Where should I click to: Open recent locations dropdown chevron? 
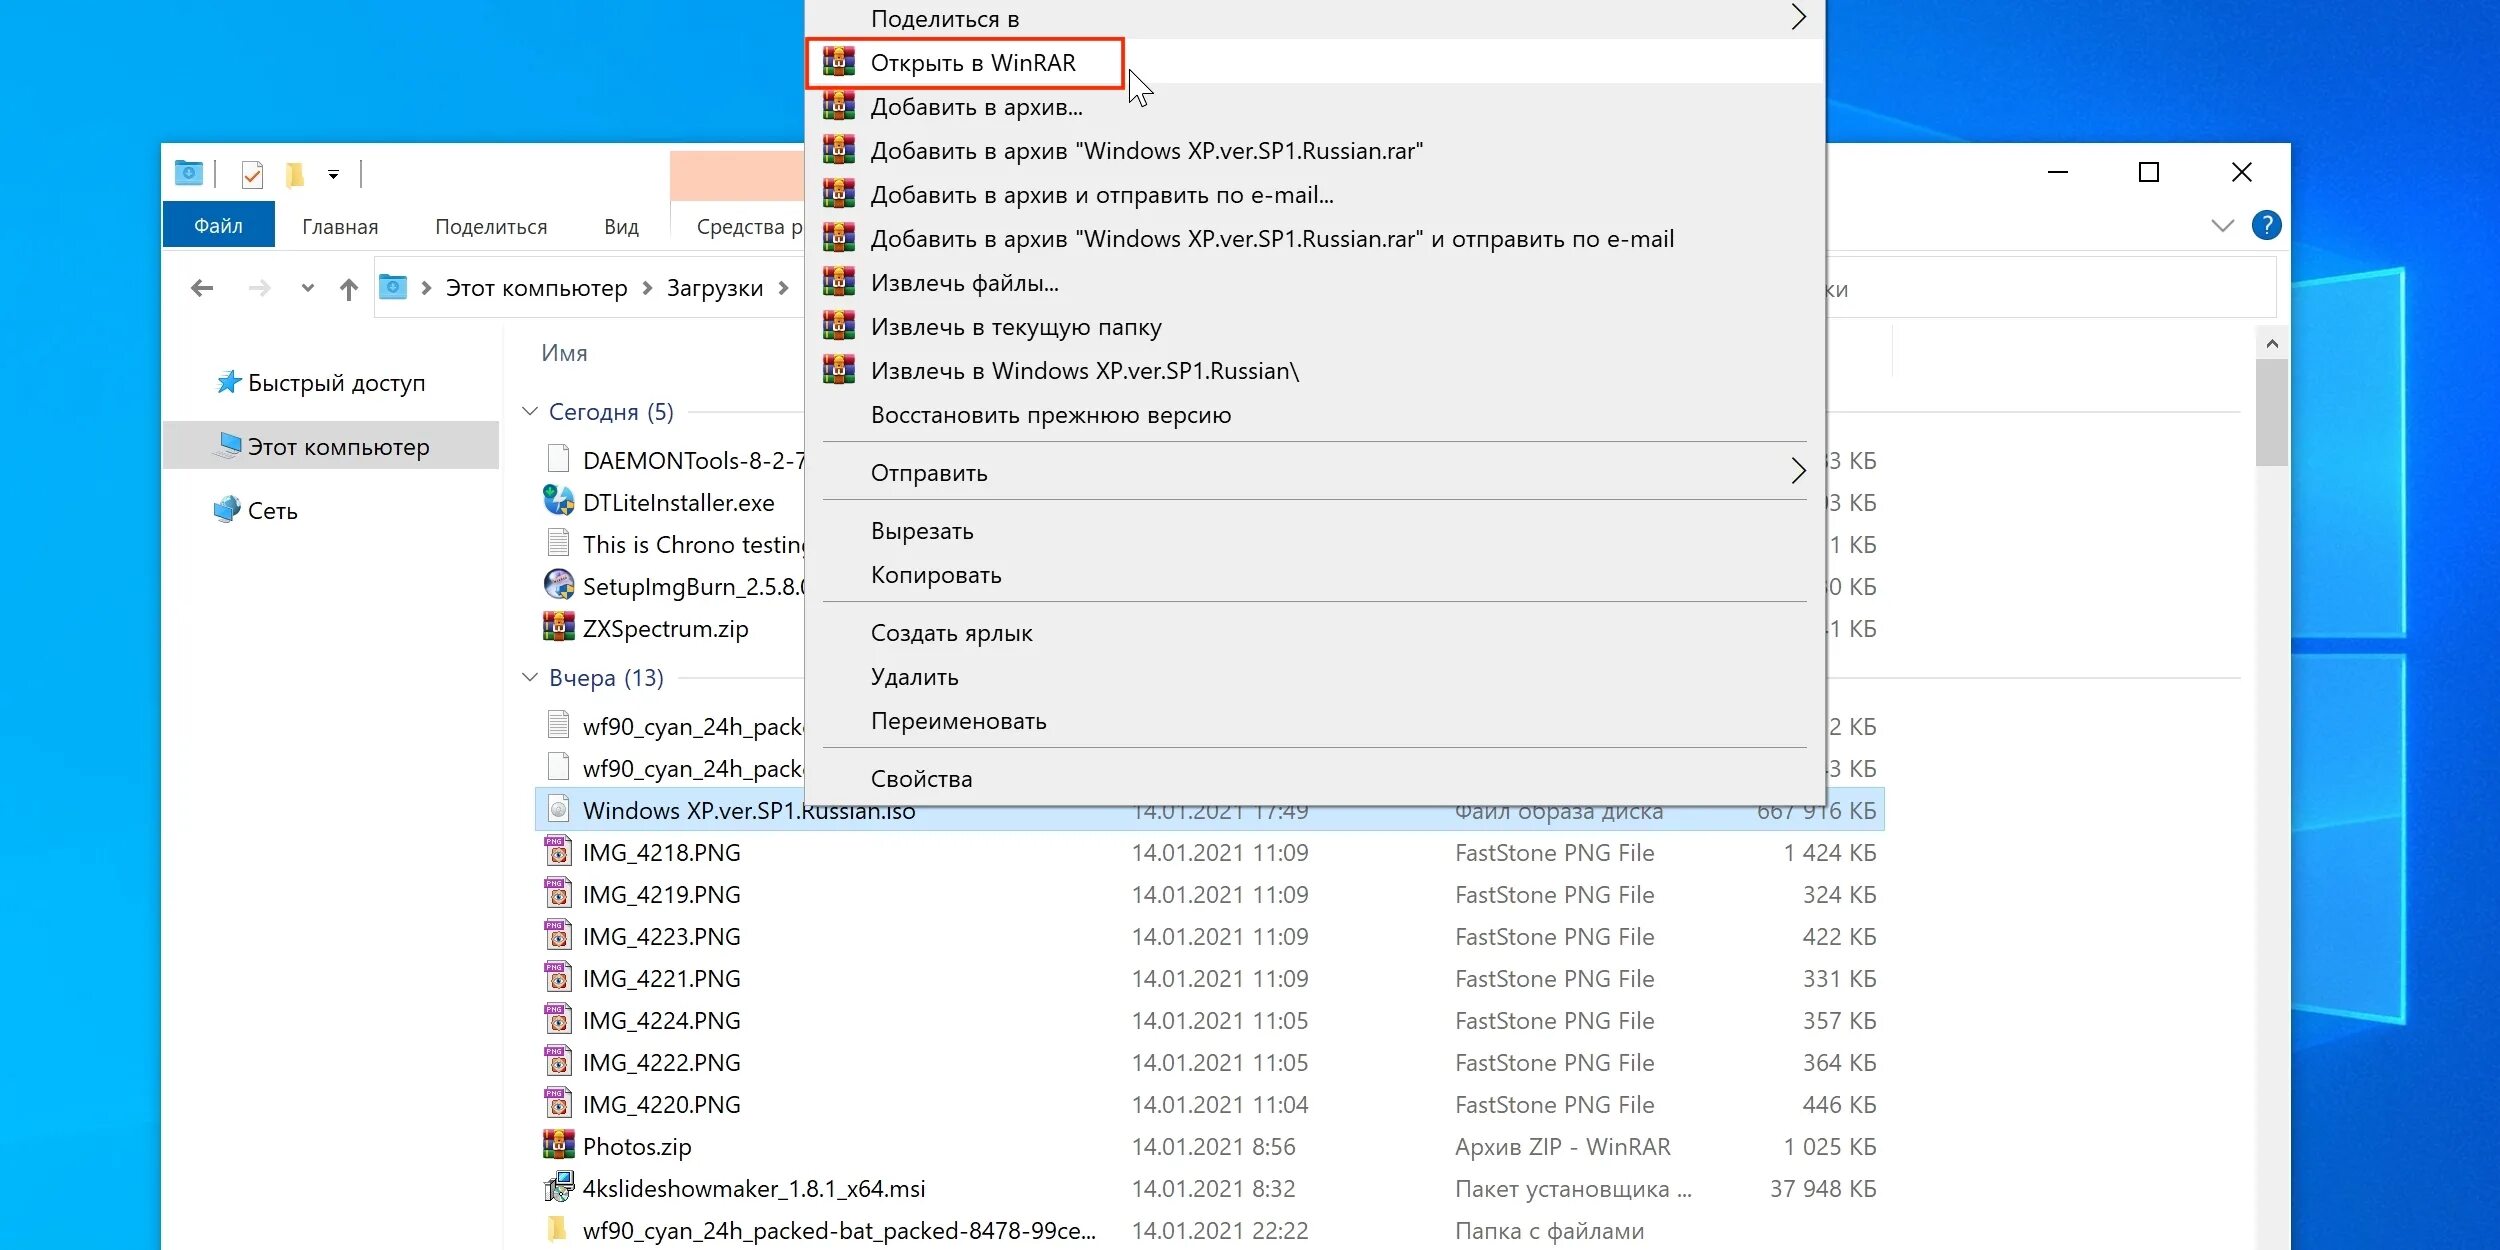click(307, 289)
